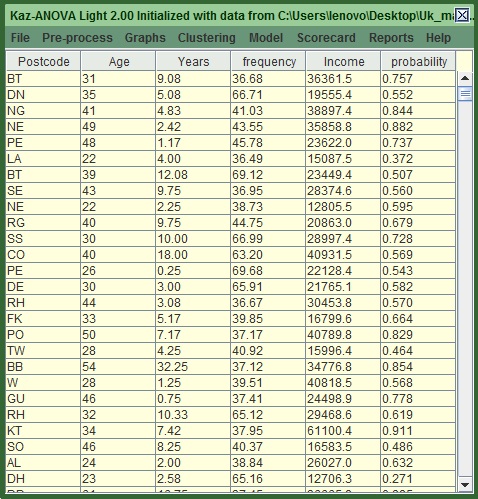Select the PO postcode cell
Screen dimensions: 478x499
click(x=43, y=335)
